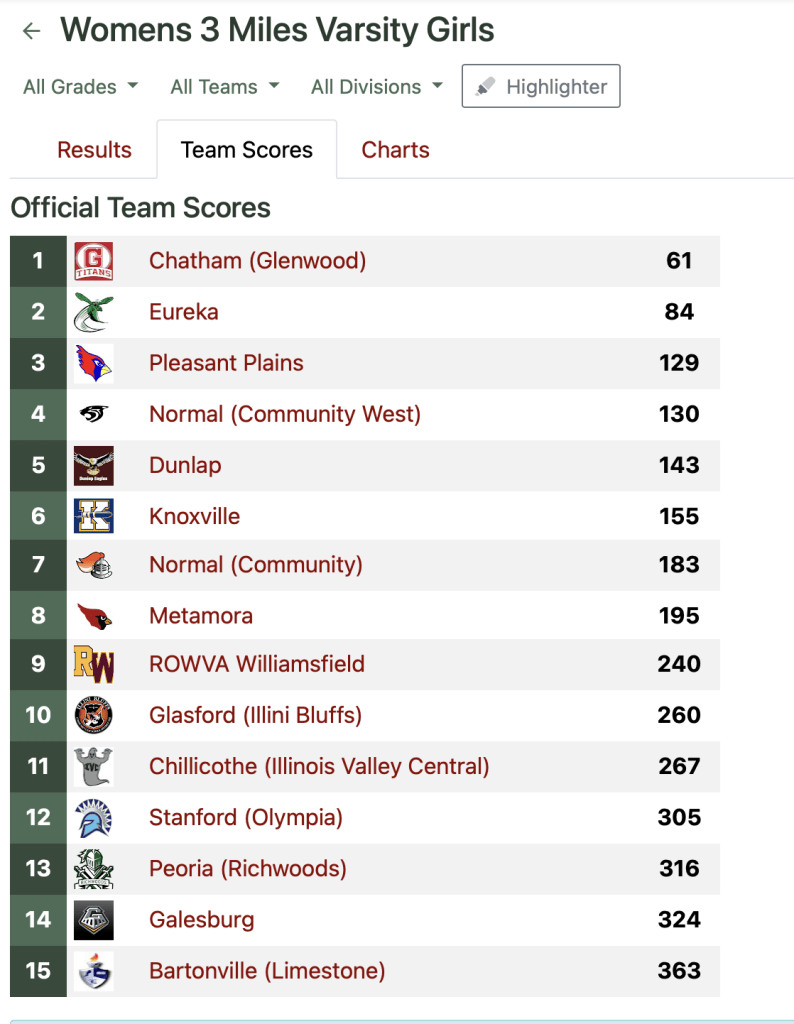The image size is (794, 1024).
Task: Click the ROWVA Williamsfield RW logo
Action: coord(94,664)
